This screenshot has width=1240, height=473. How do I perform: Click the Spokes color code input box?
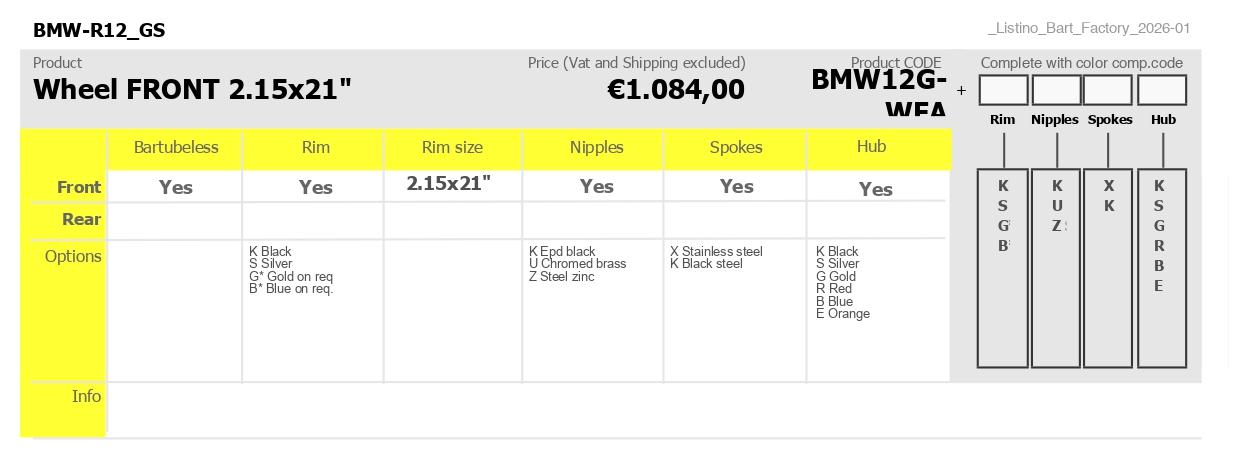[x=1108, y=90]
